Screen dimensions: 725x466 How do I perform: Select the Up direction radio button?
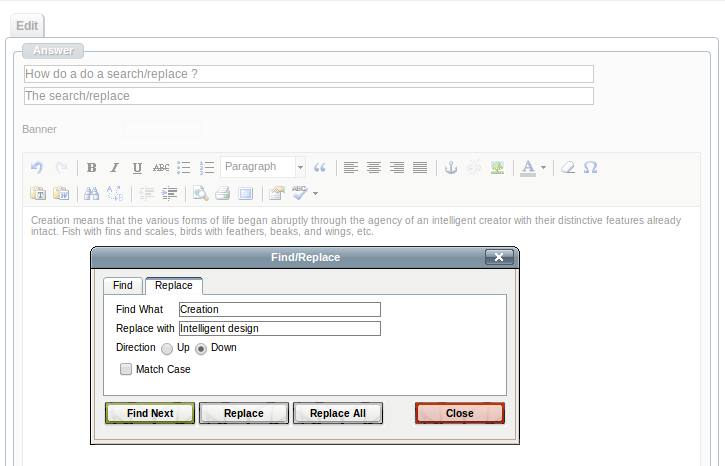[x=167, y=349]
